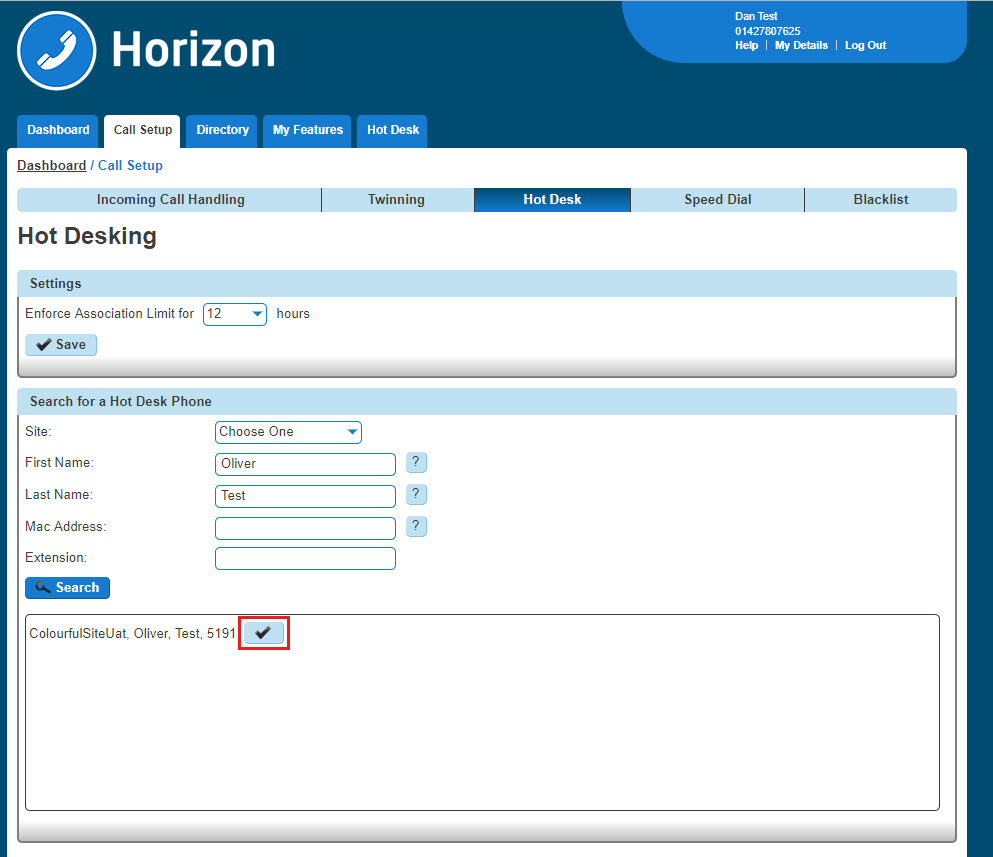Open help icon next to Last Name

416,494
